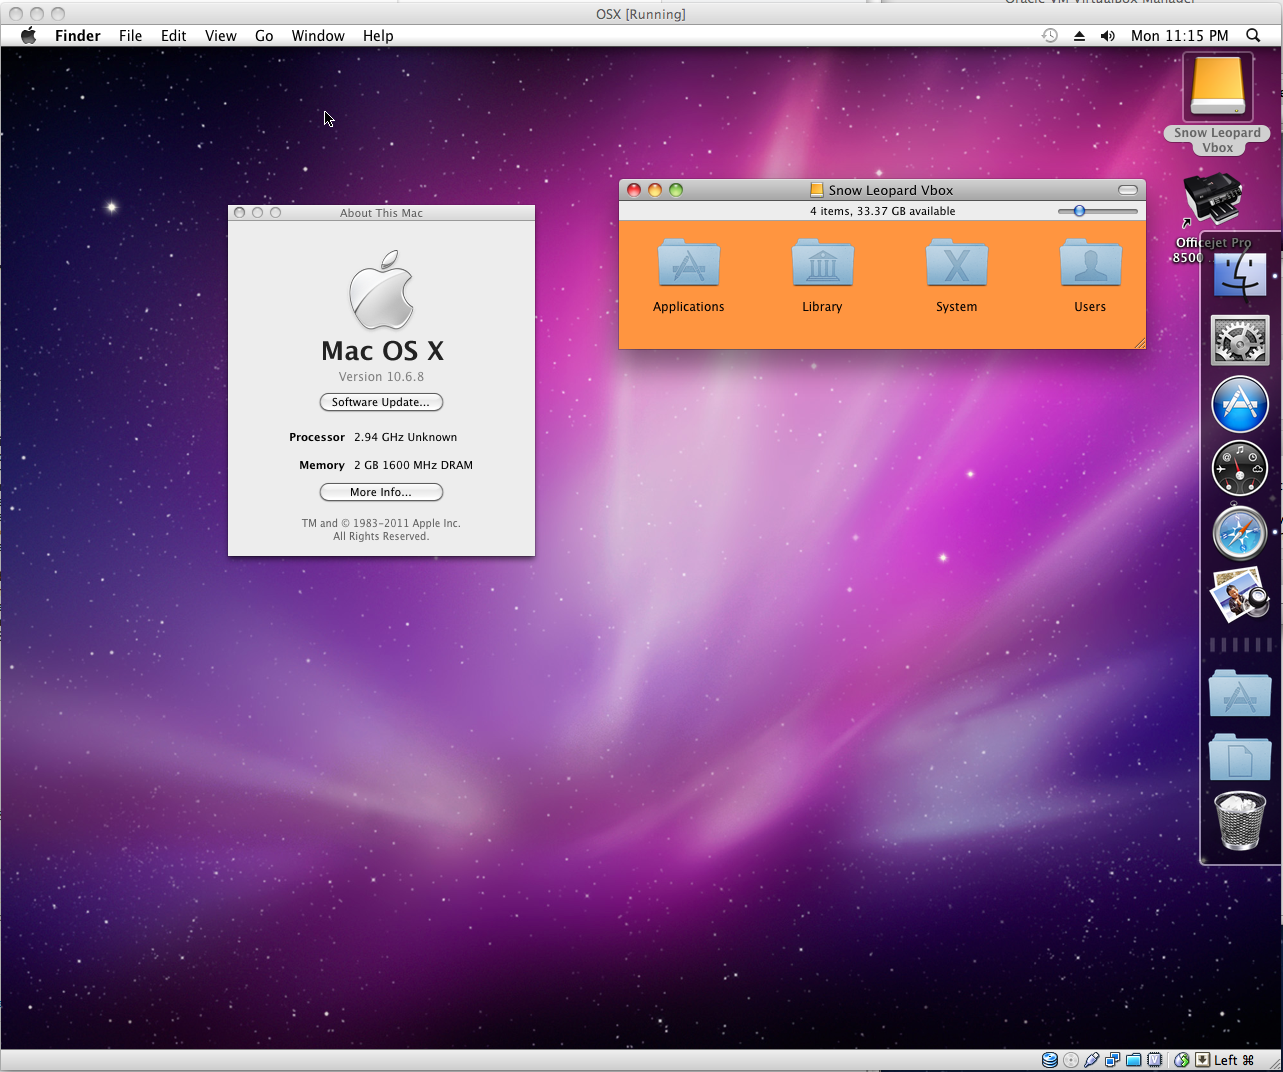Open Preview from the dock
This screenshot has width=1283, height=1072.
(1238, 595)
